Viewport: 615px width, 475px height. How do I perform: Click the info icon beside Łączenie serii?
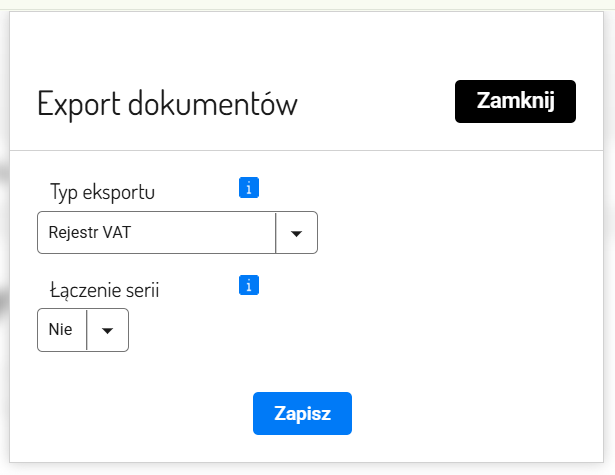(x=250, y=286)
